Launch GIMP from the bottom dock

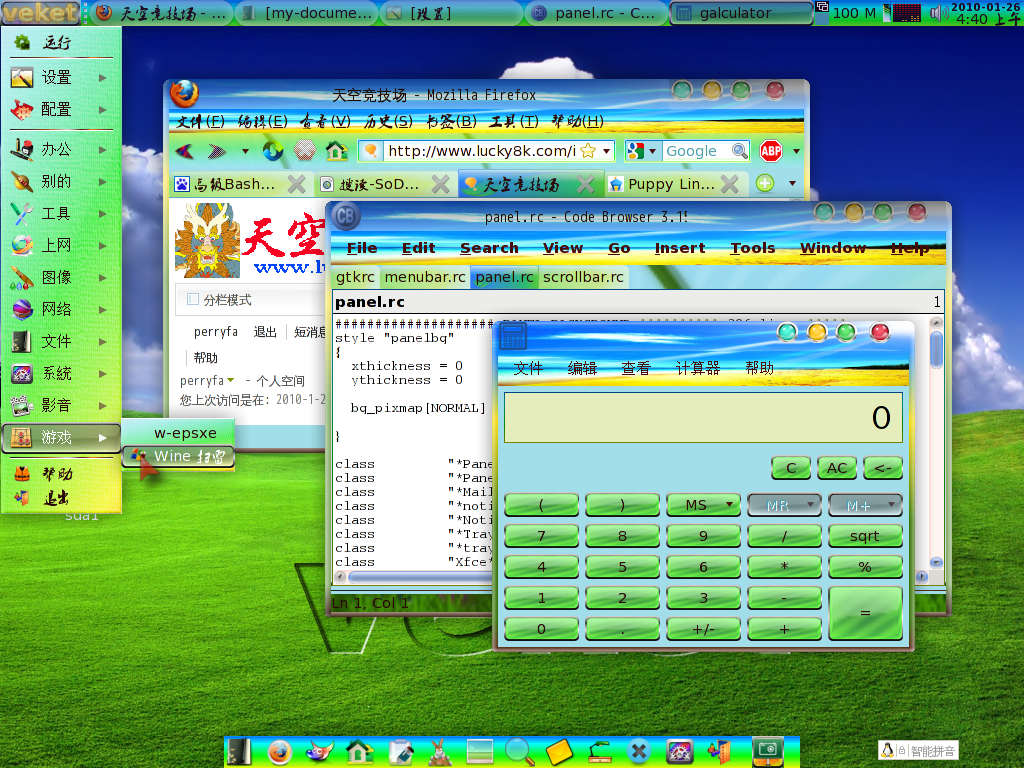point(320,752)
